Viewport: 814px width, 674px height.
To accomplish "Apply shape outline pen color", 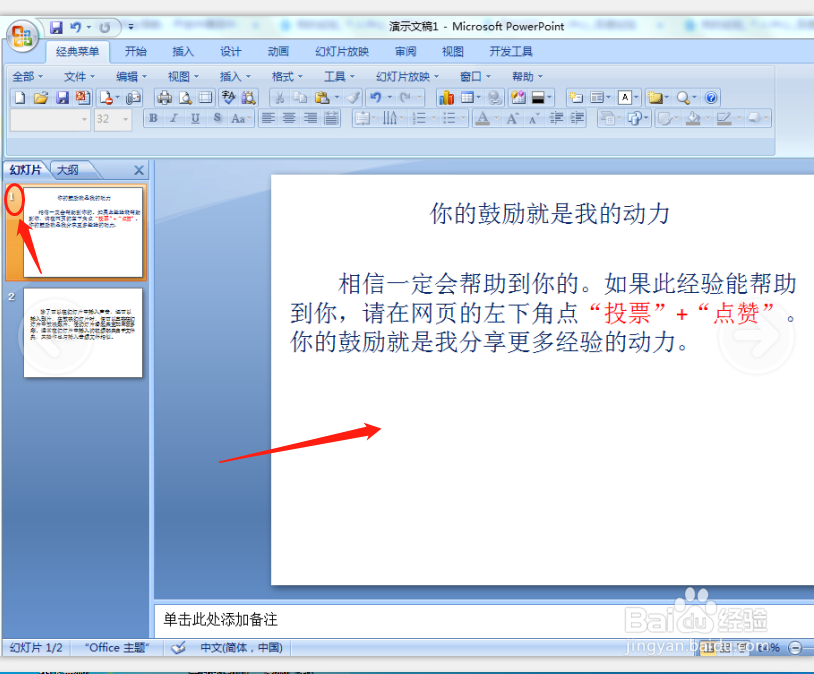I will 724,119.
